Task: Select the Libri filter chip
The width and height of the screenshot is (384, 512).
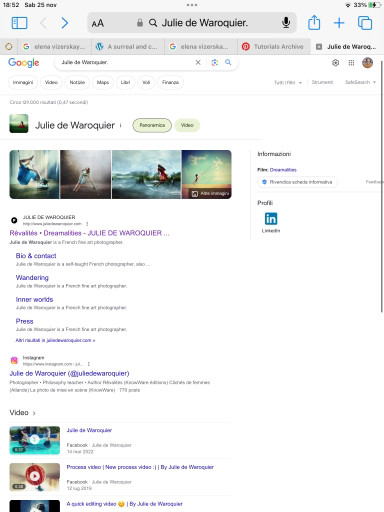Action: click(125, 82)
